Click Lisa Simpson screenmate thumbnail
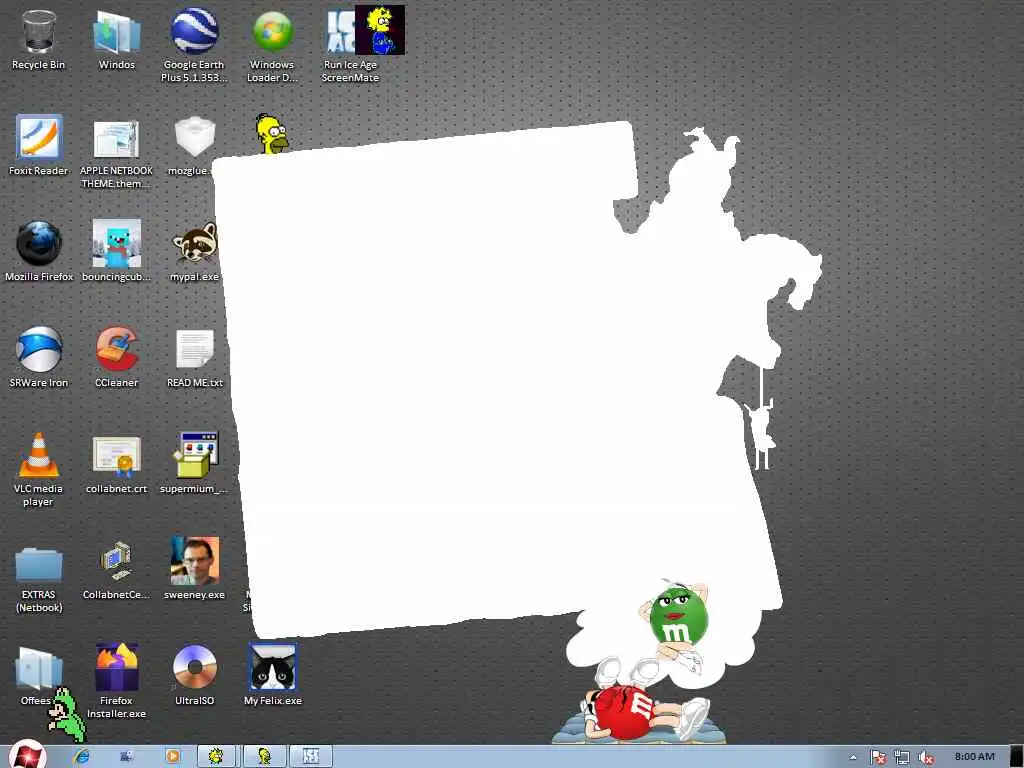The height and width of the screenshot is (768, 1024). (380, 30)
